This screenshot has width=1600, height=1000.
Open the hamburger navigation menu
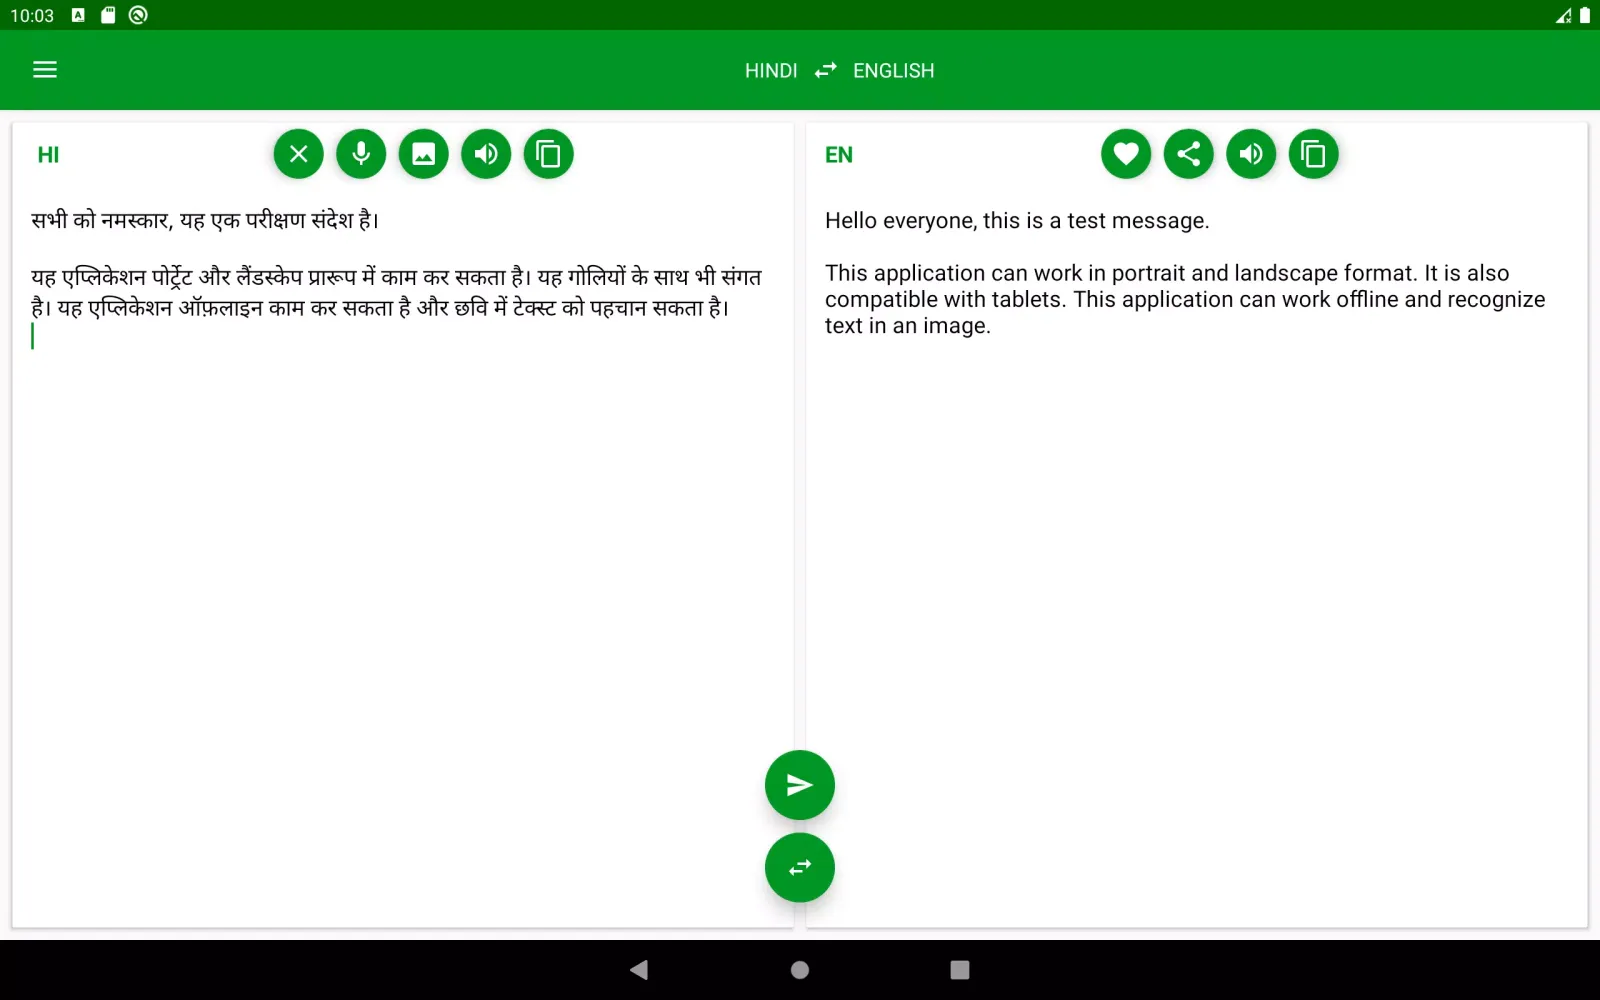pos(45,70)
